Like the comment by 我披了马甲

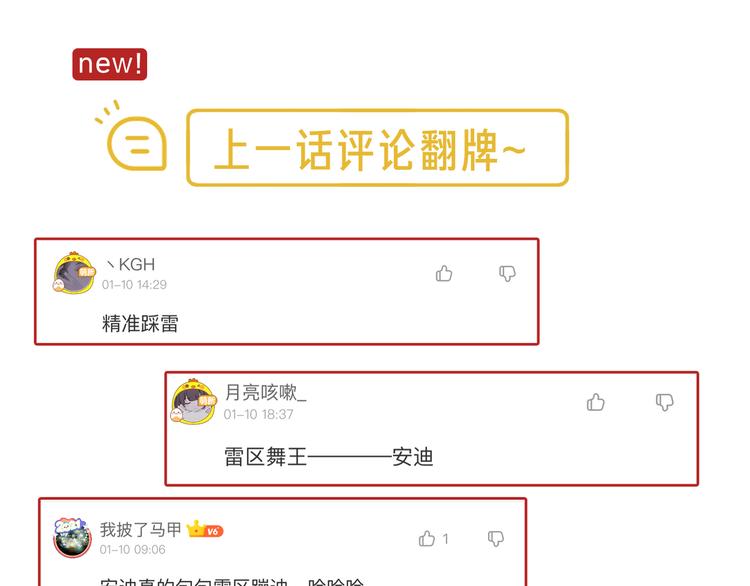pyautogui.click(x=427, y=539)
